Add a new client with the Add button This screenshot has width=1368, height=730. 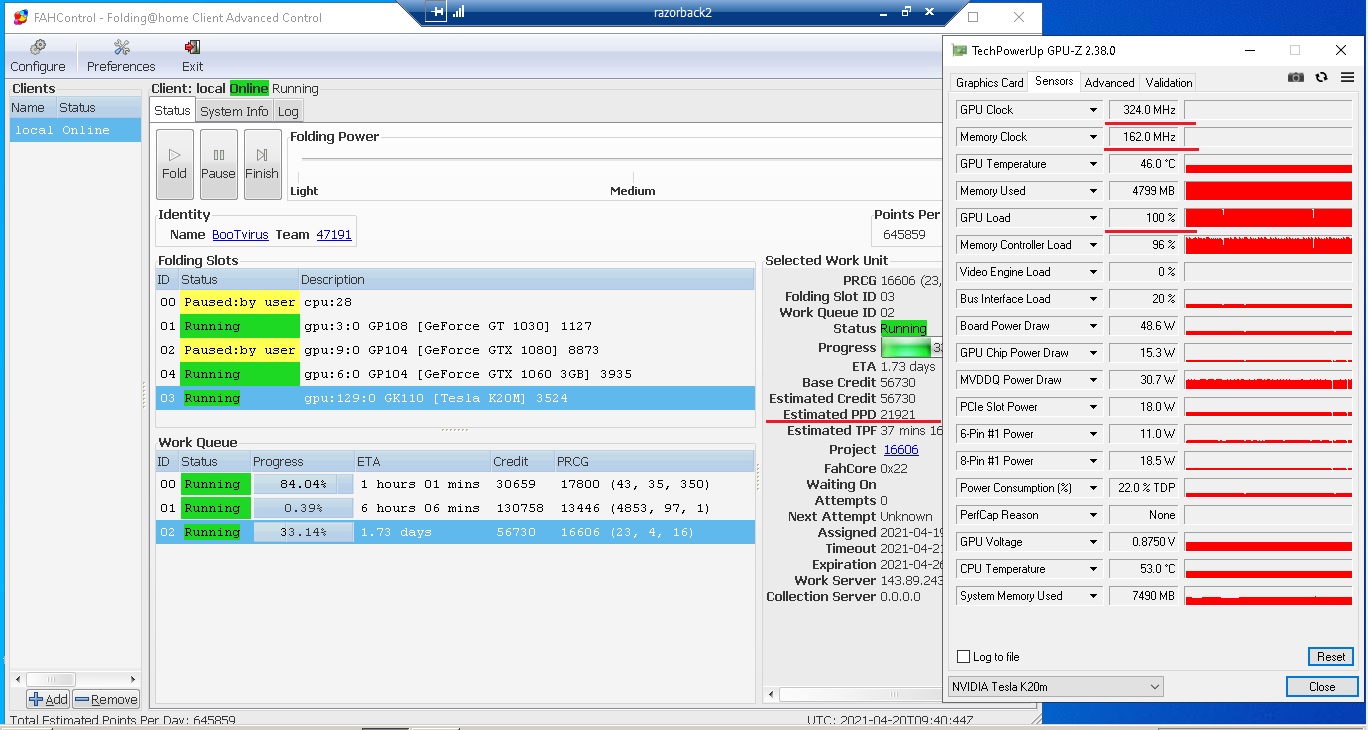(48, 700)
